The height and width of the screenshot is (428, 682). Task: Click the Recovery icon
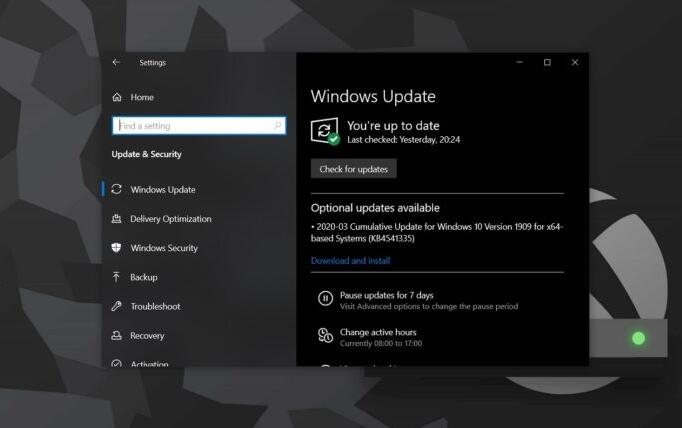[x=116, y=335]
